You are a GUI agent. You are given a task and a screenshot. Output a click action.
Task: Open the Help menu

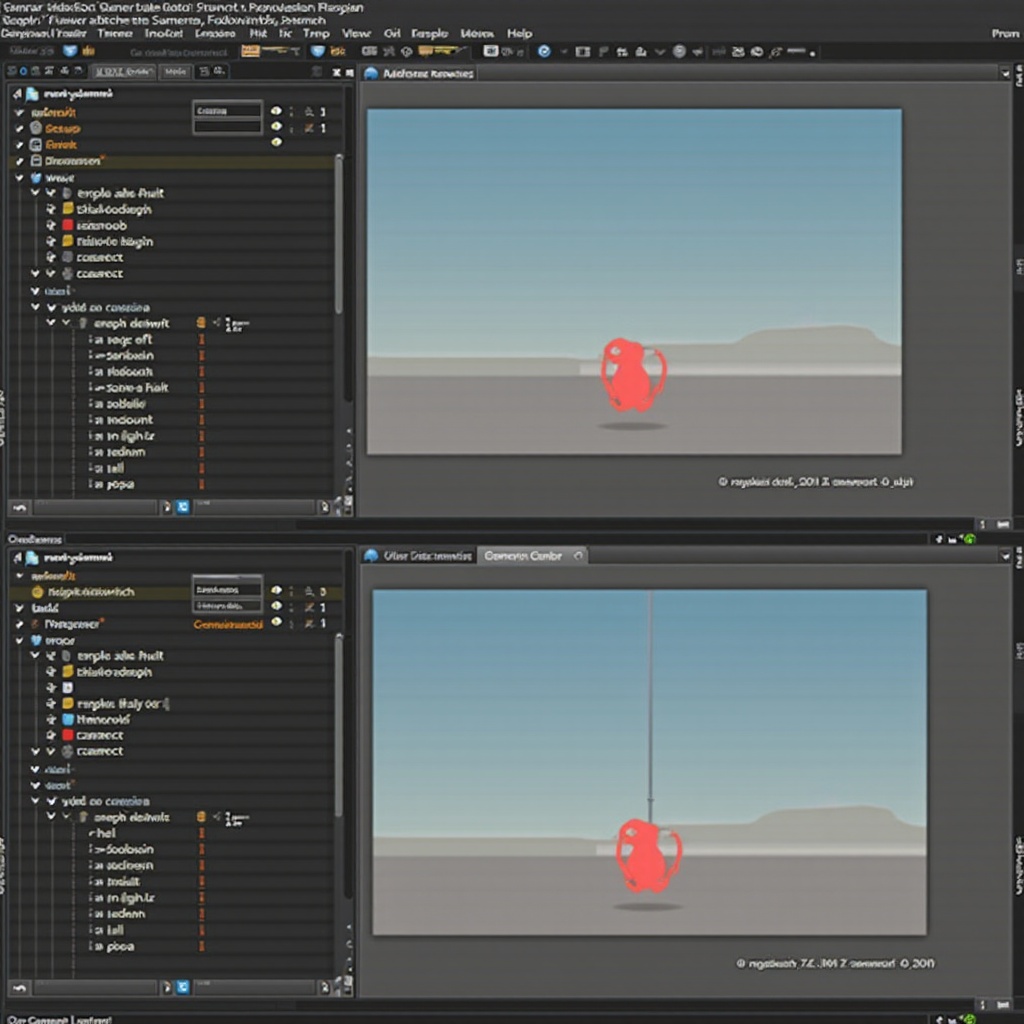(x=519, y=33)
